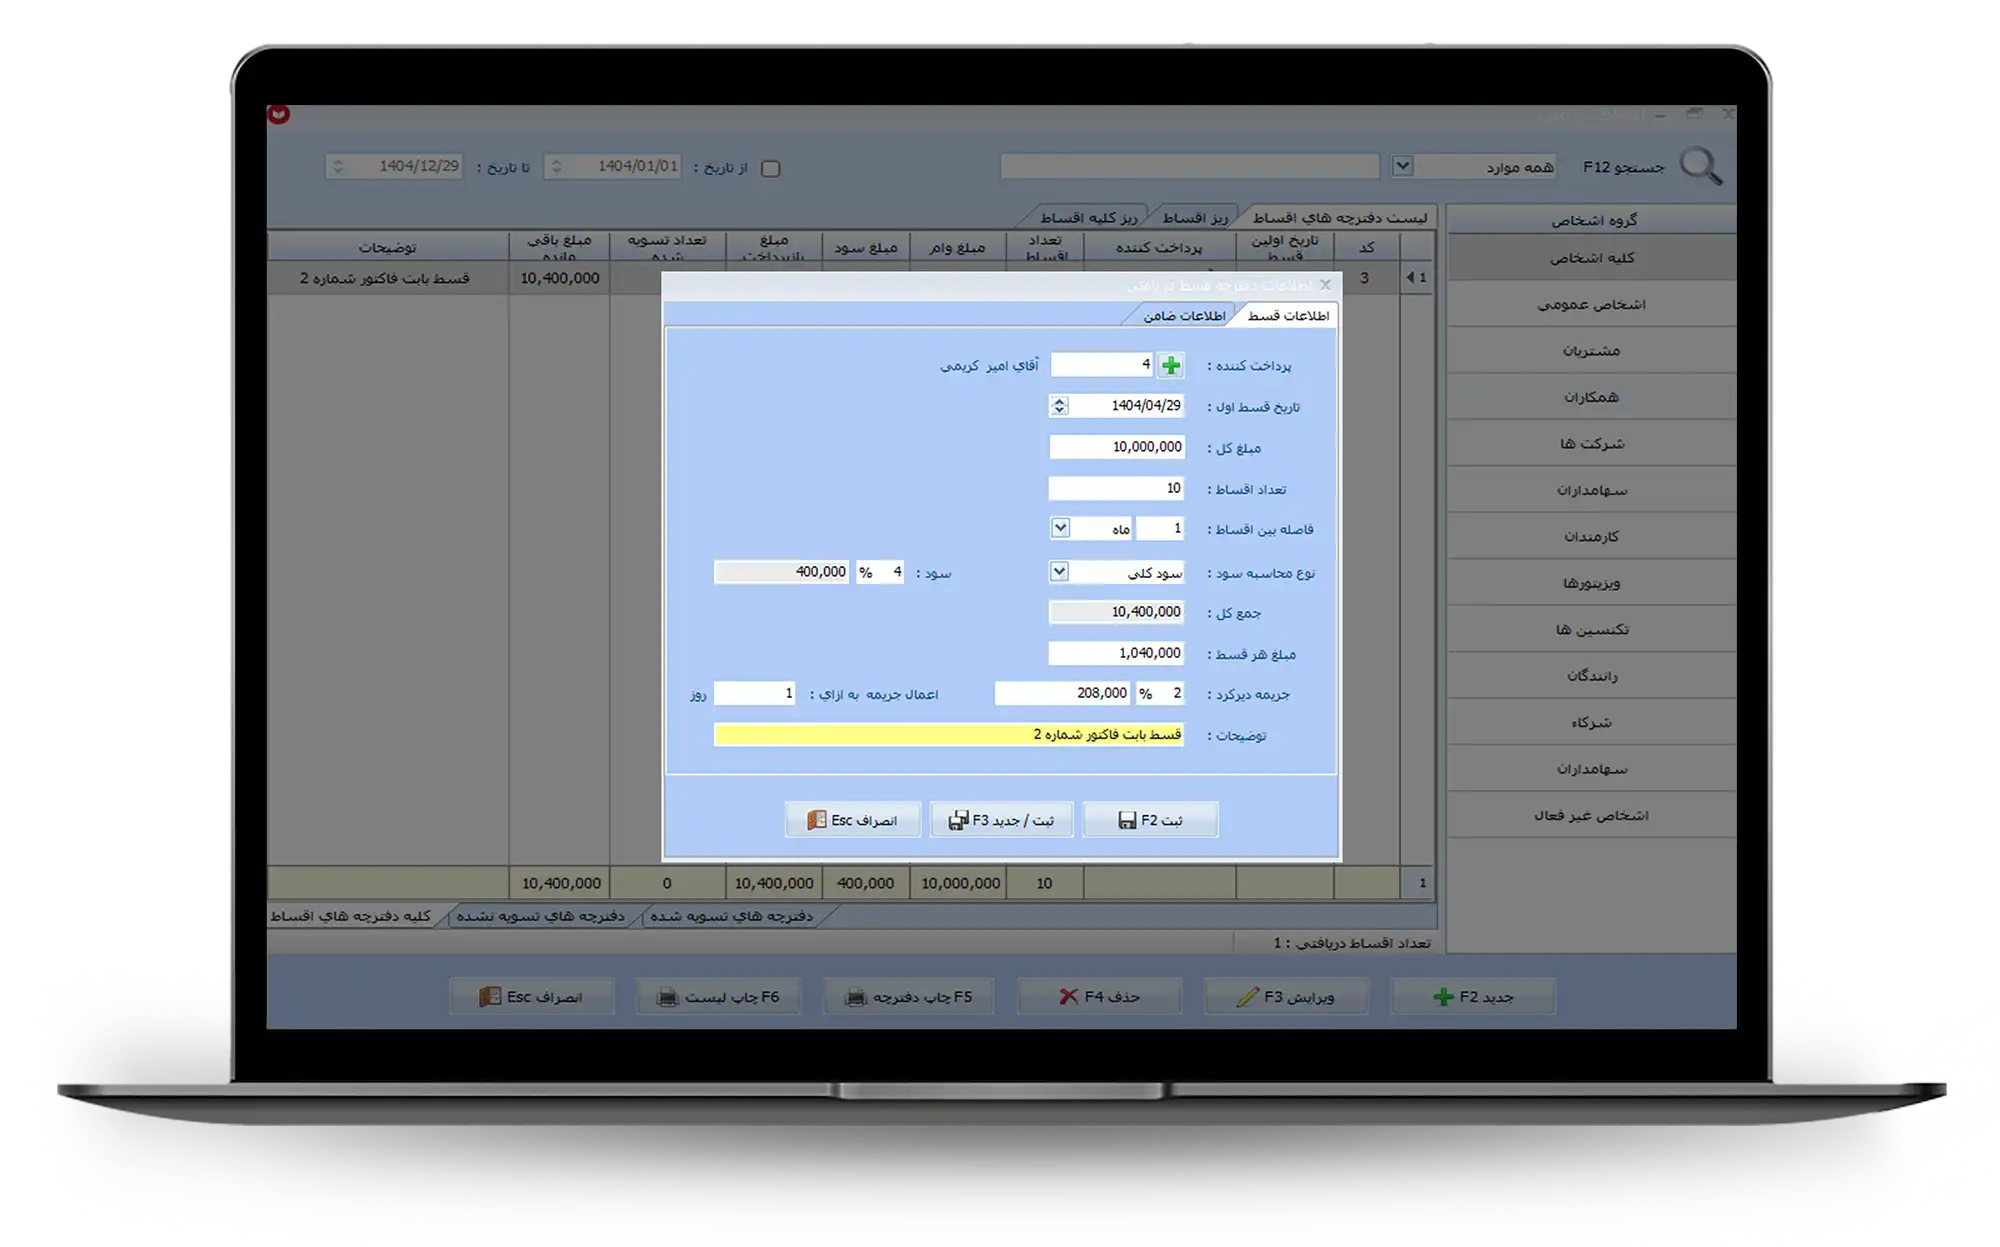Toggle the از تاریخ date filter checkbox
Screen dimensions: 2000x1247
pos(770,168)
